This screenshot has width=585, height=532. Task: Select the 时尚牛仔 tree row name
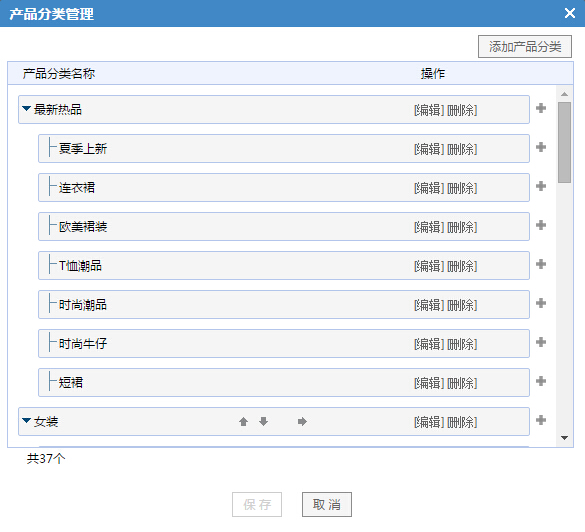point(83,344)
